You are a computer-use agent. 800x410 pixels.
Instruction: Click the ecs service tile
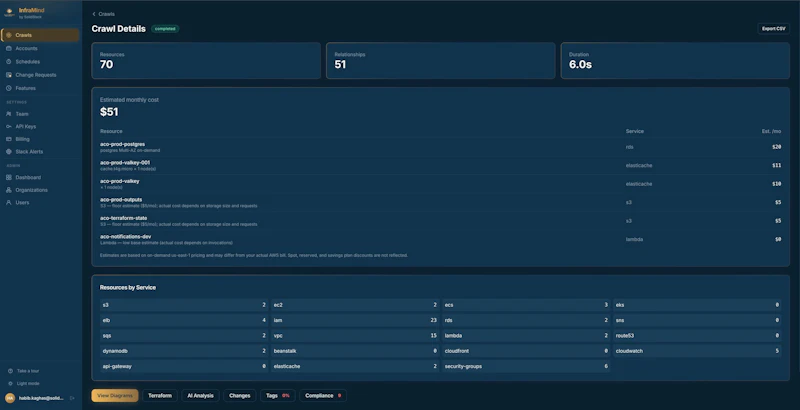526,305
